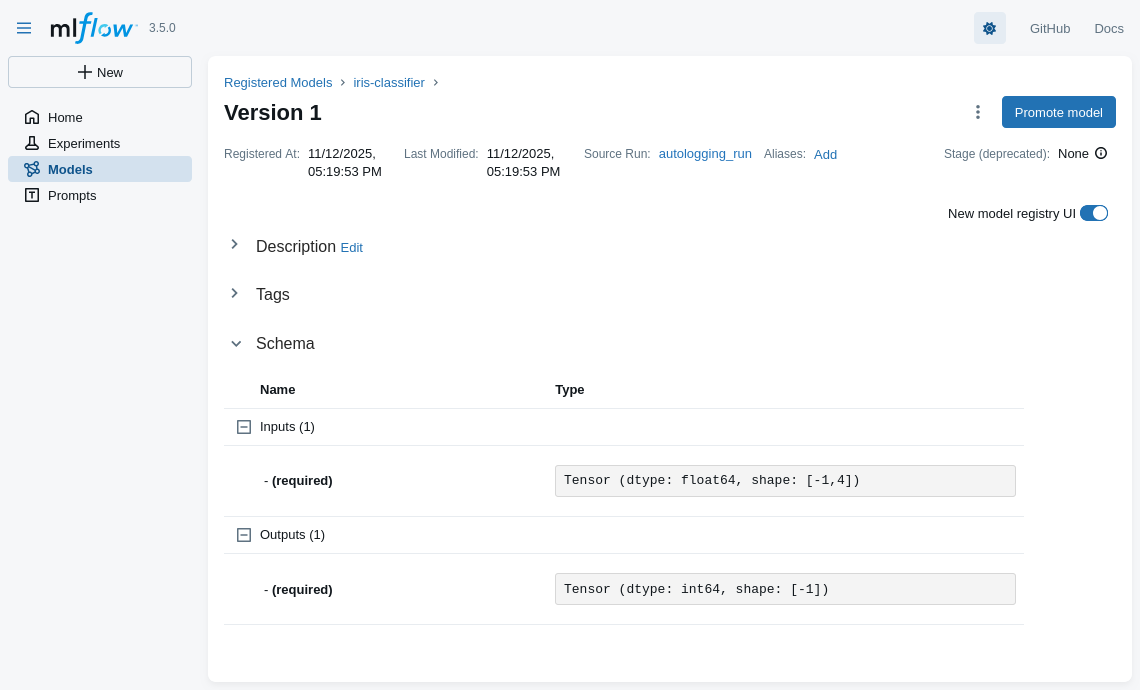The width and height of the screenshot is (1140, 690).
Task: Expand the Tags section chevron
Action: click(x=235, y=293)
